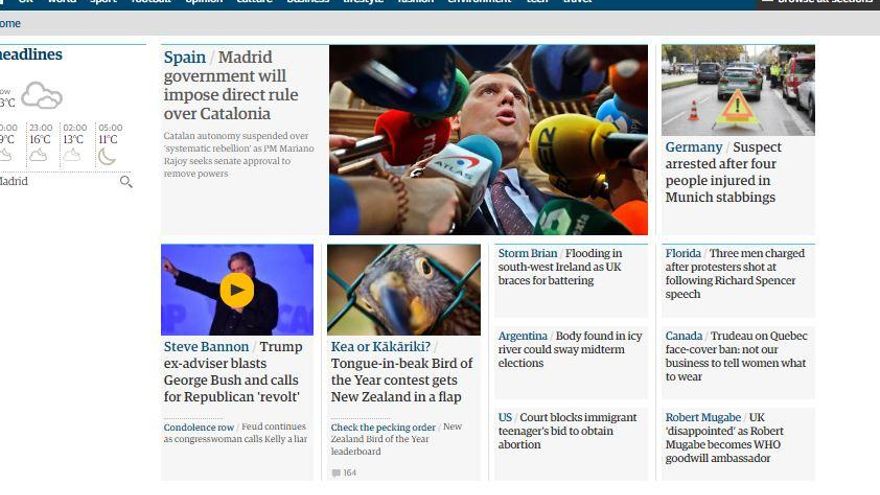Play the Steve Bannon video

click(237, 290)
